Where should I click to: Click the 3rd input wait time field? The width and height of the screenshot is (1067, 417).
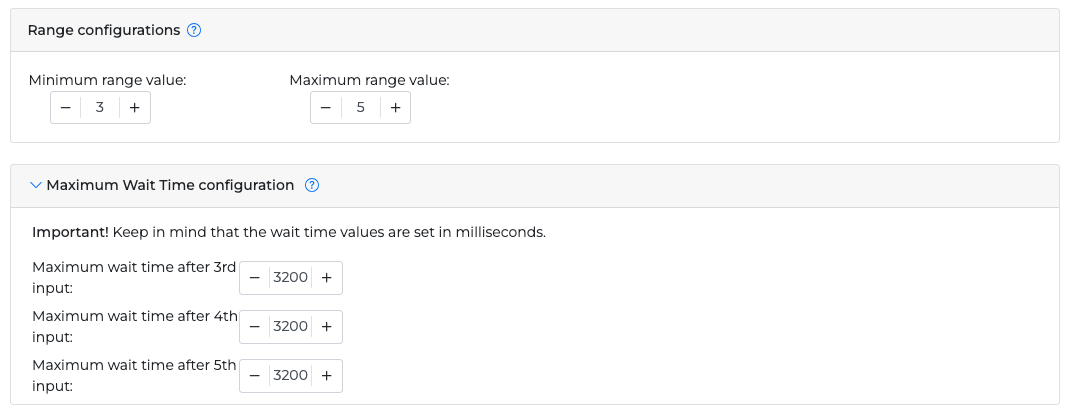[x=291, y=278]
